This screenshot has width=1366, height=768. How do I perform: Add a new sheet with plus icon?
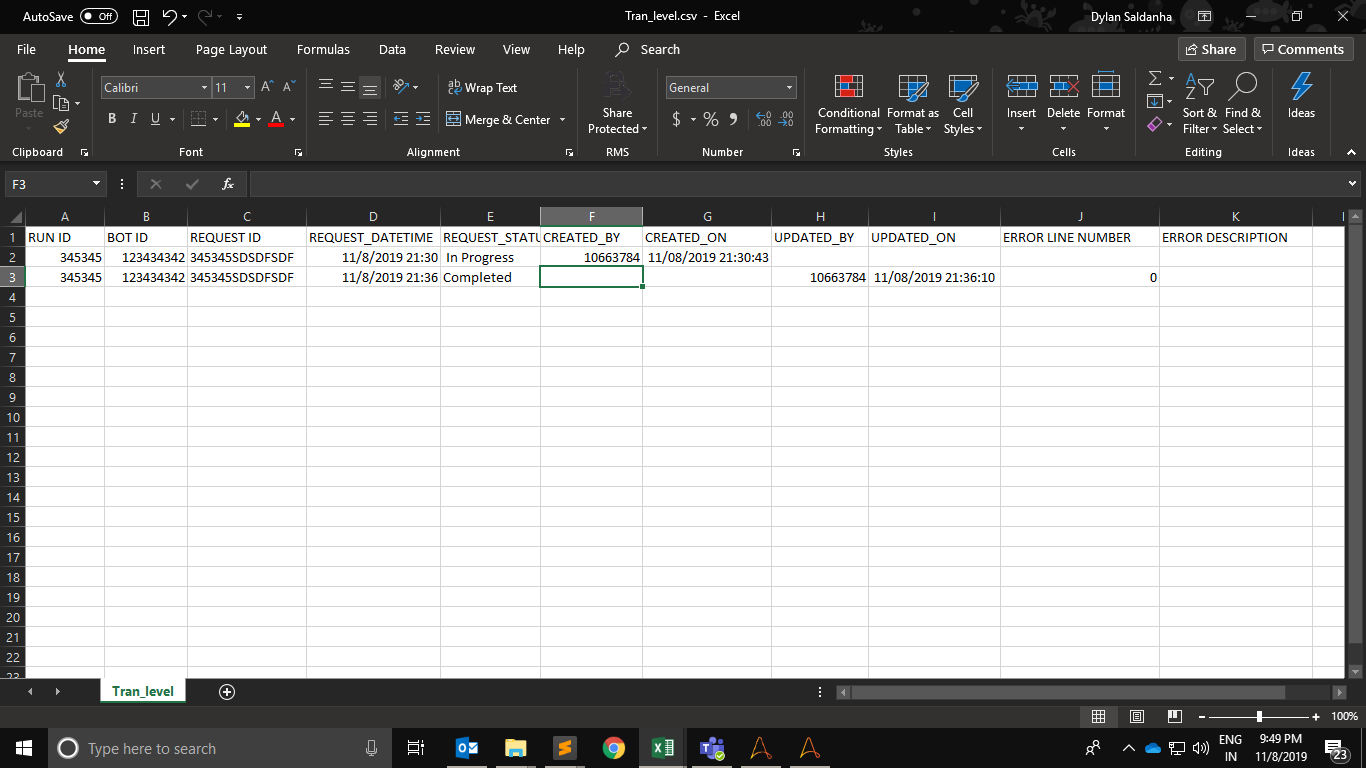[227, 692]
